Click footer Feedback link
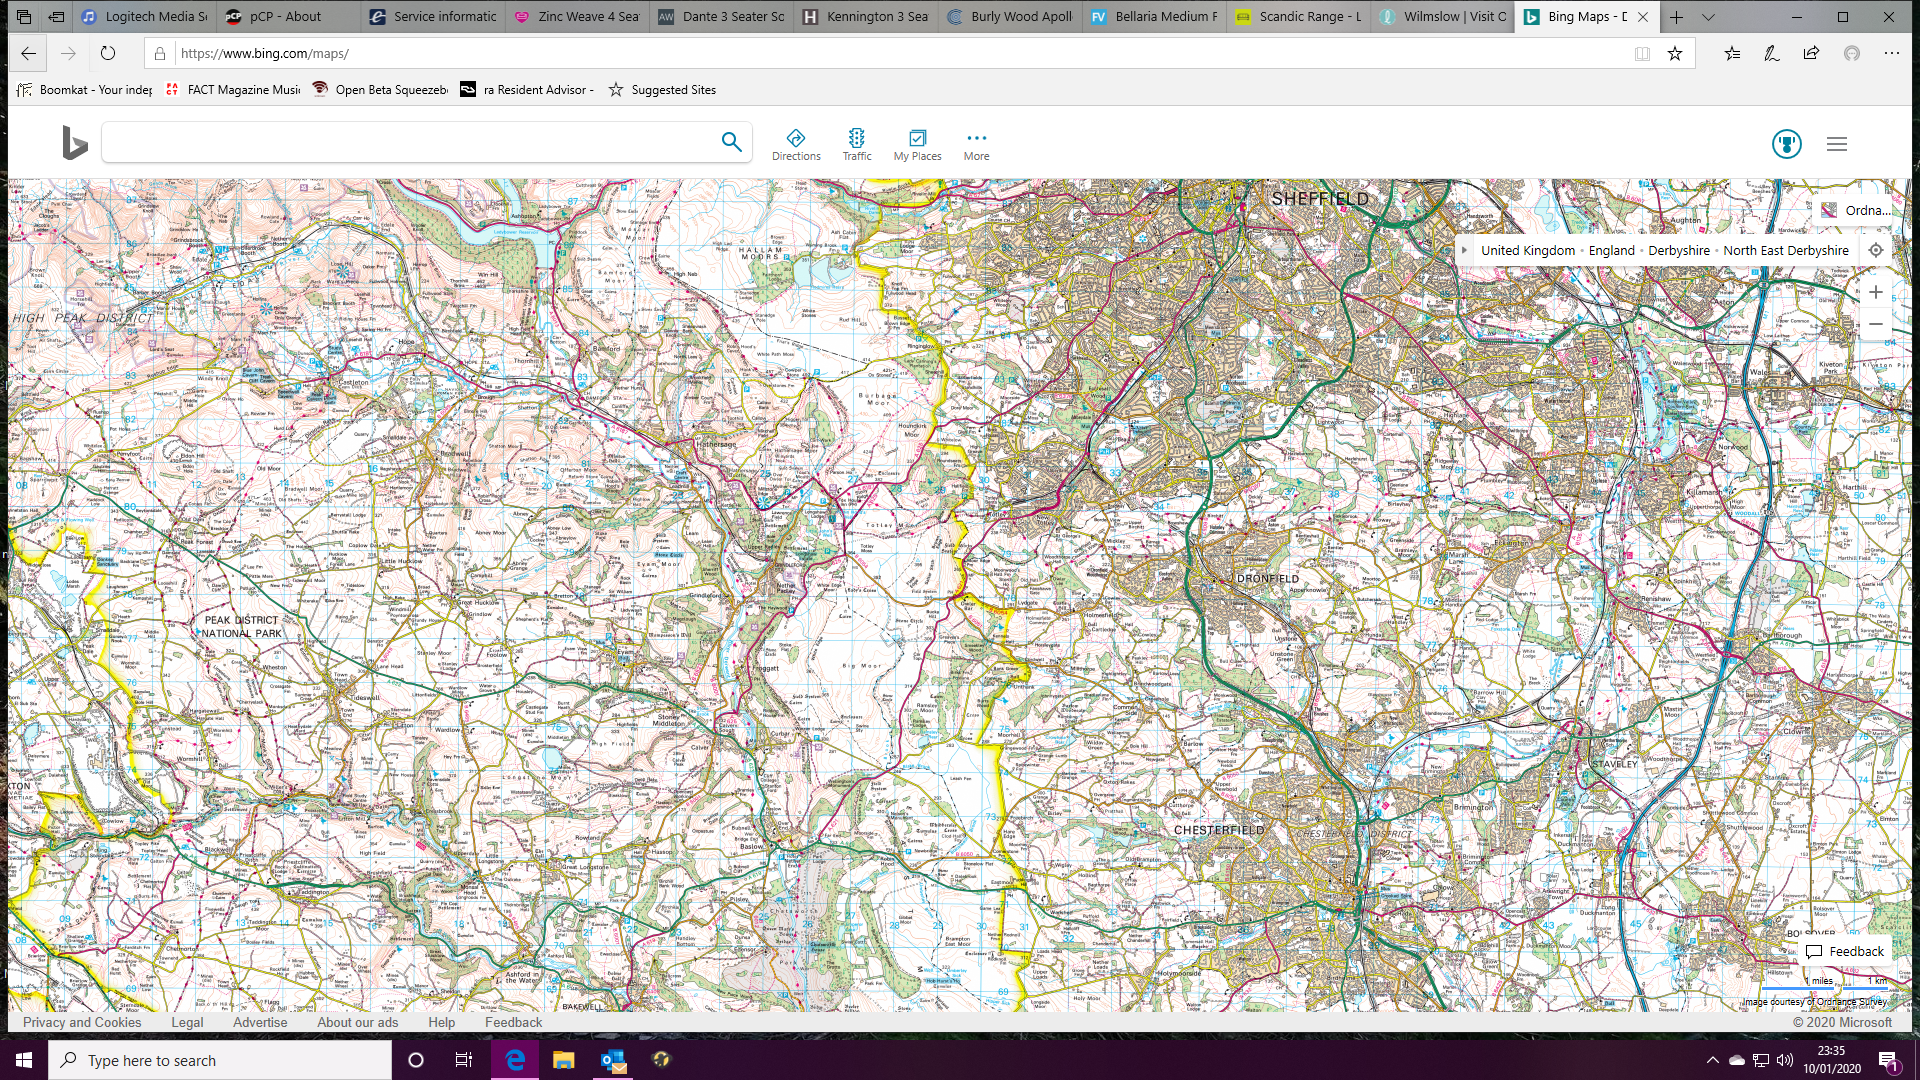This screenshot has width=1920, height=1080. (x=514, y=1022)
